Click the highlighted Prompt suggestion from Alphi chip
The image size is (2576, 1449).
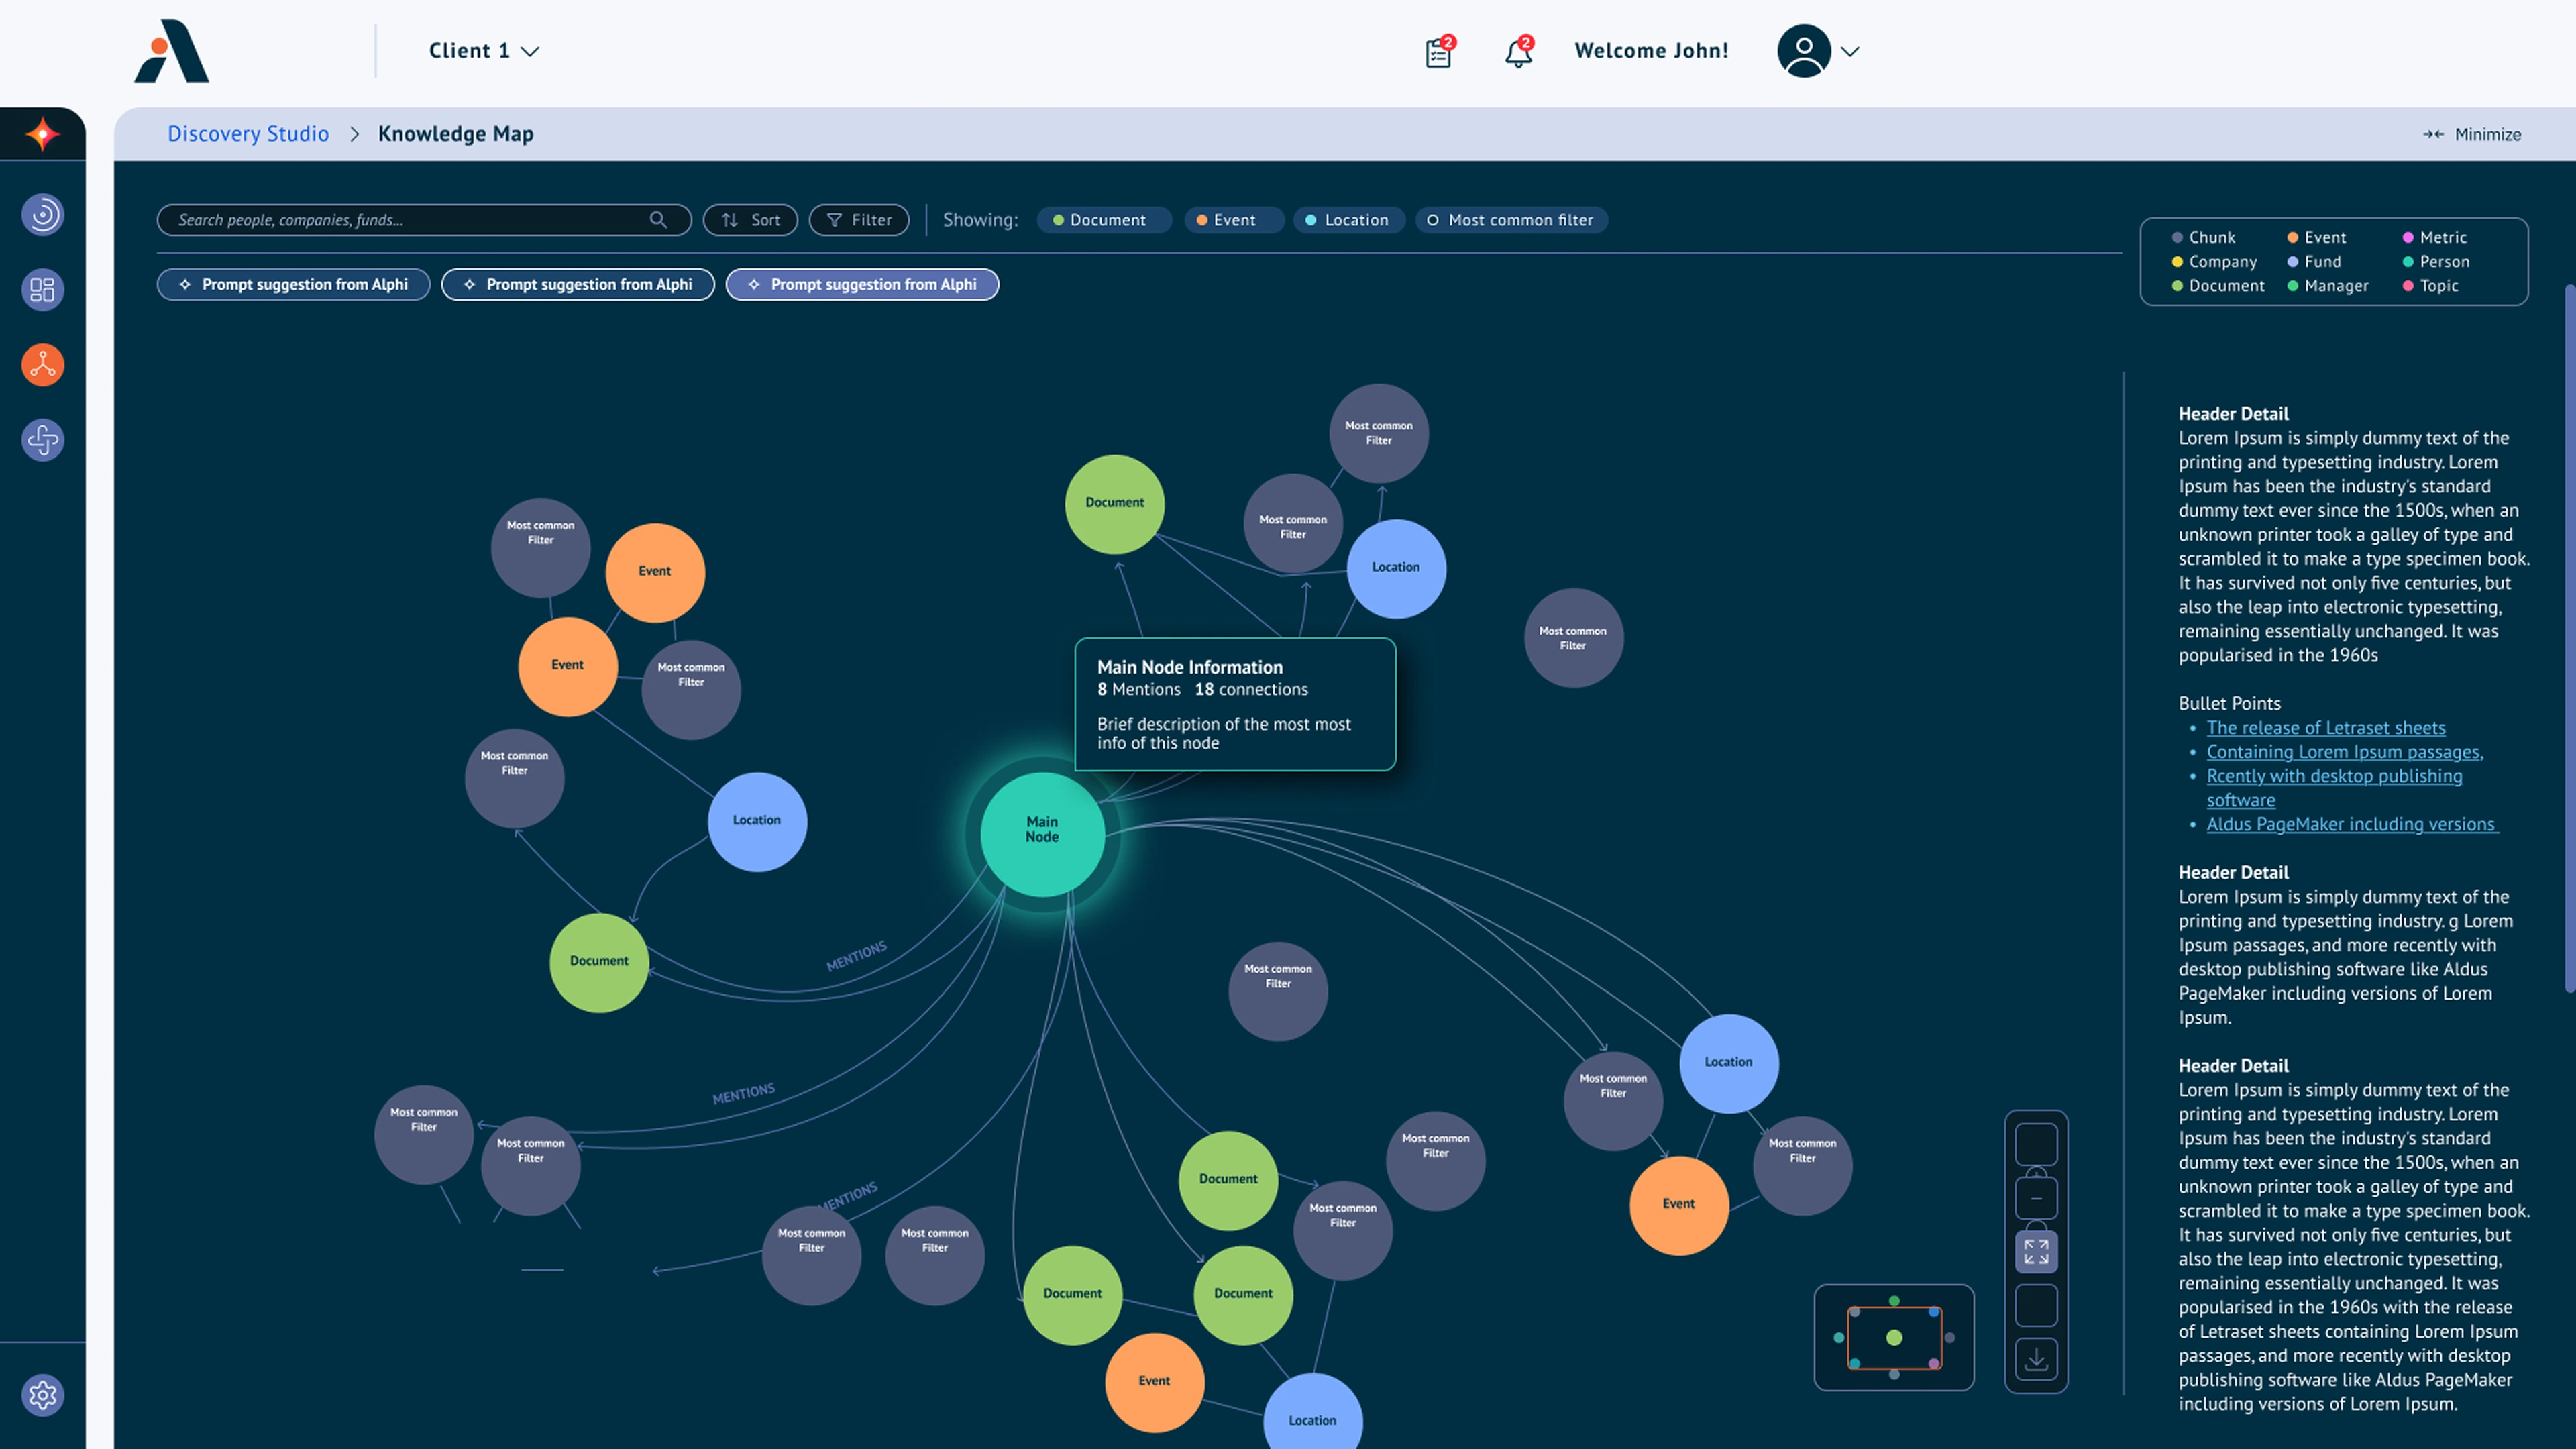862,285
